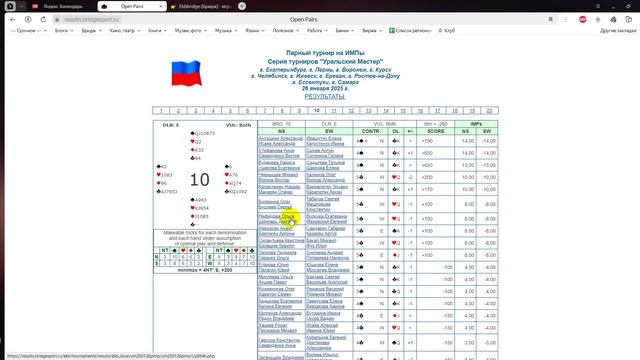Image resolution: width=640 pixels, height=360 pixels.
Task: Go to board 14 in board selector
Action: (386, 111)
